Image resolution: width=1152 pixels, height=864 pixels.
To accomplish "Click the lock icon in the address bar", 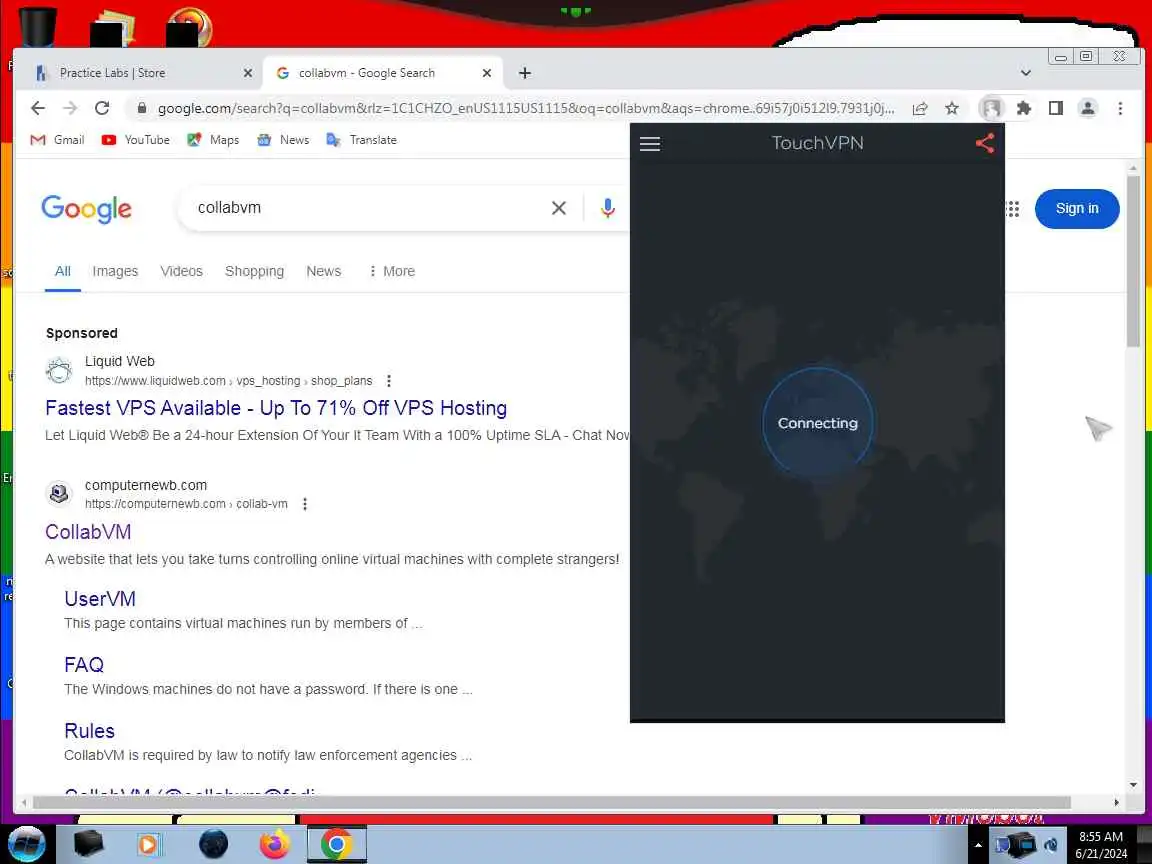I will point(142,108).
